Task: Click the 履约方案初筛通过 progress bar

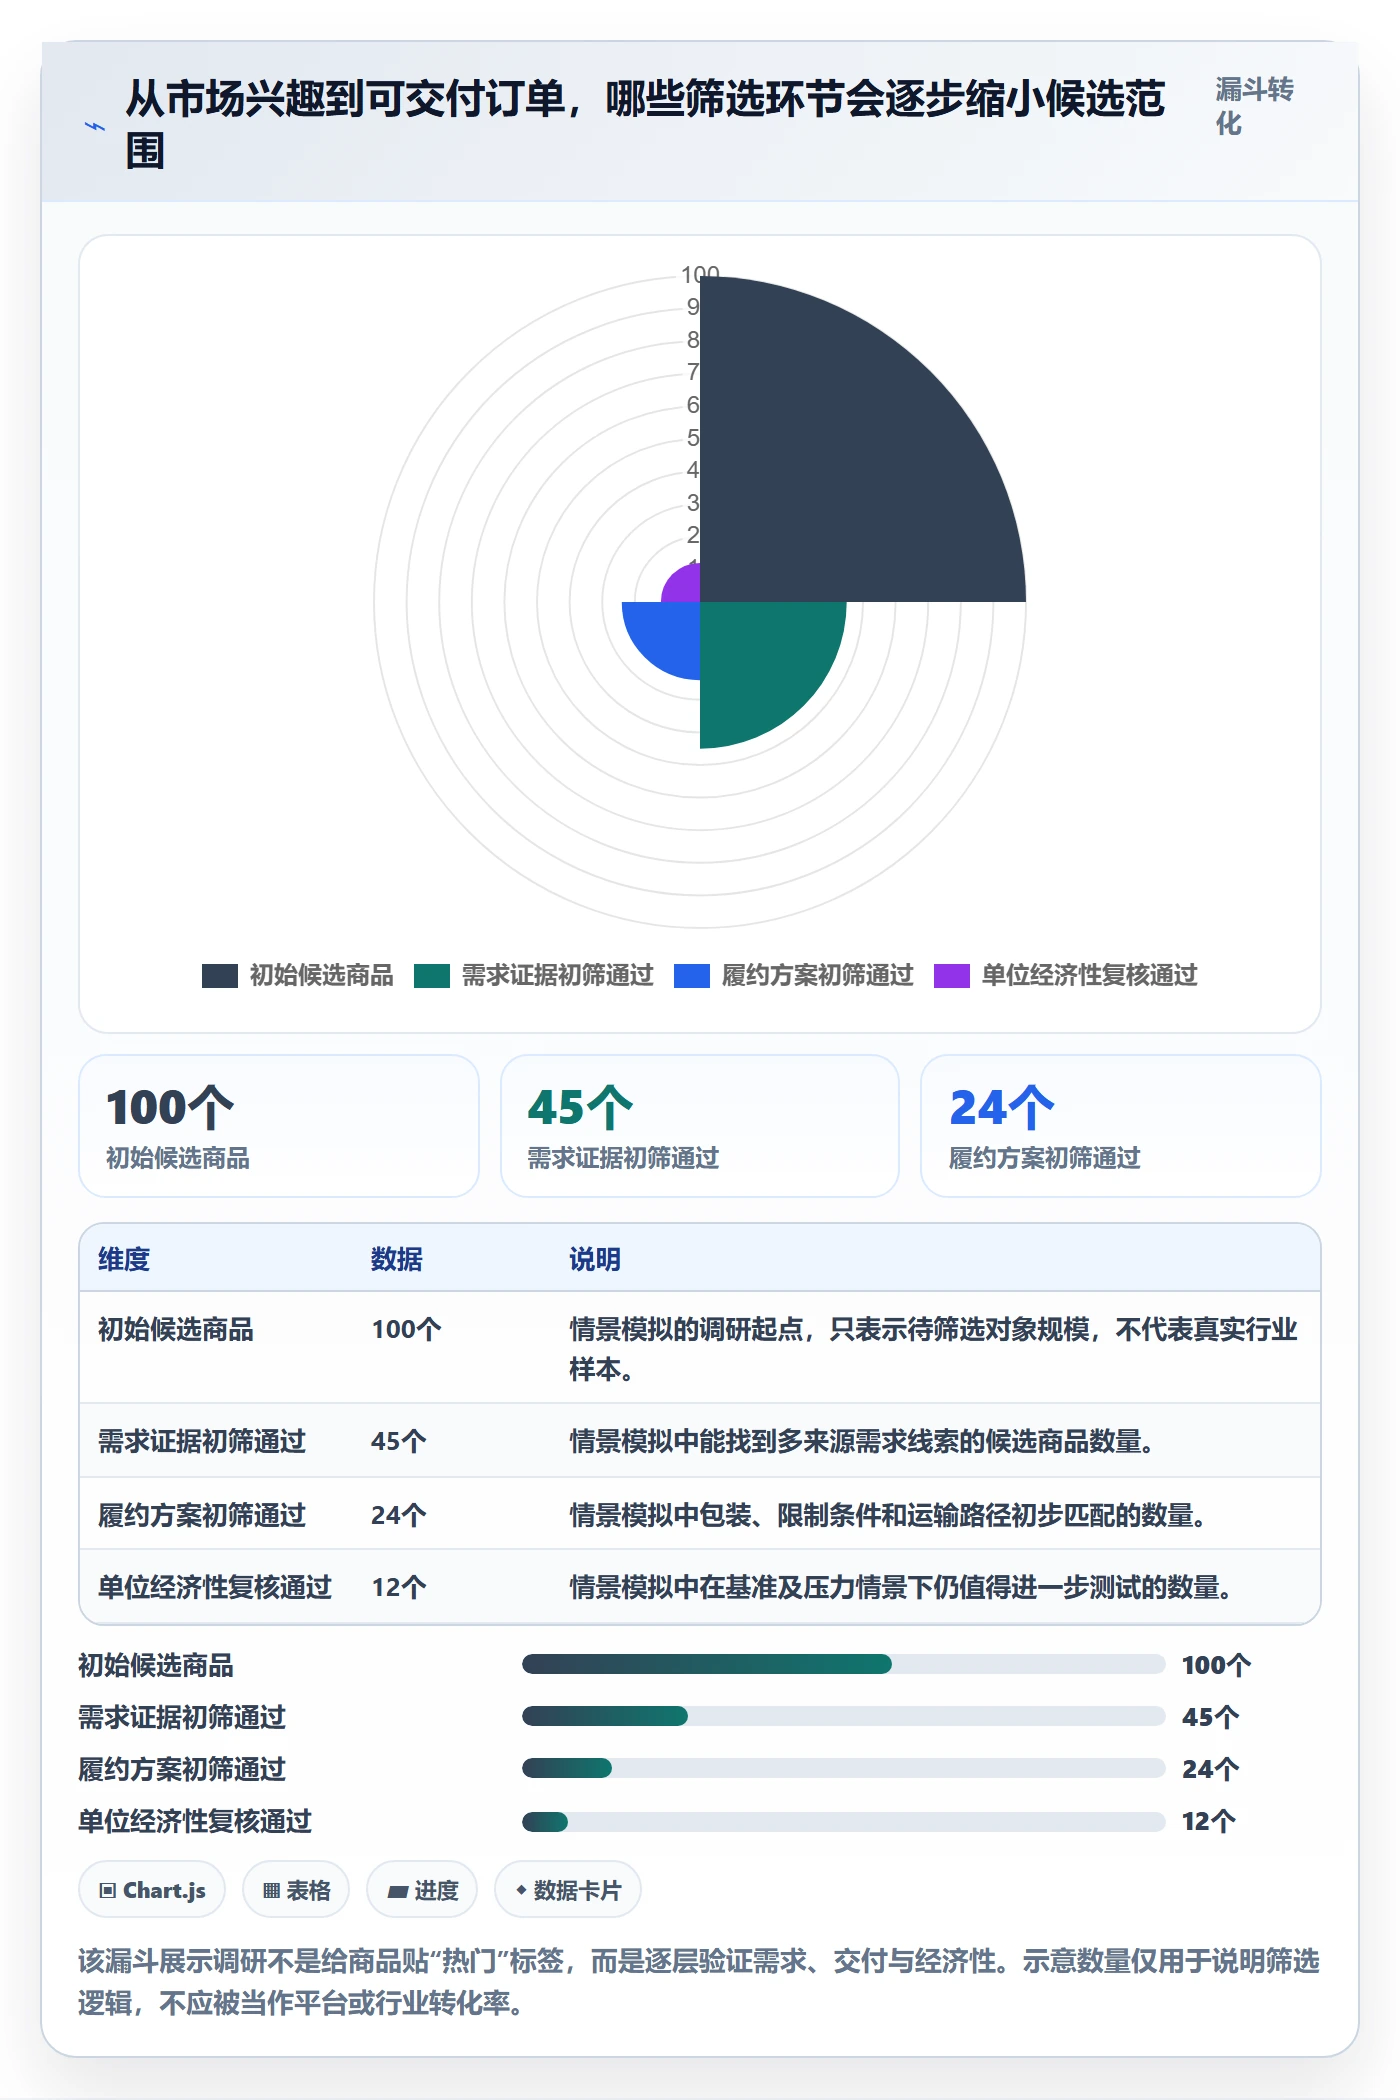Action: click(843, 1768)
